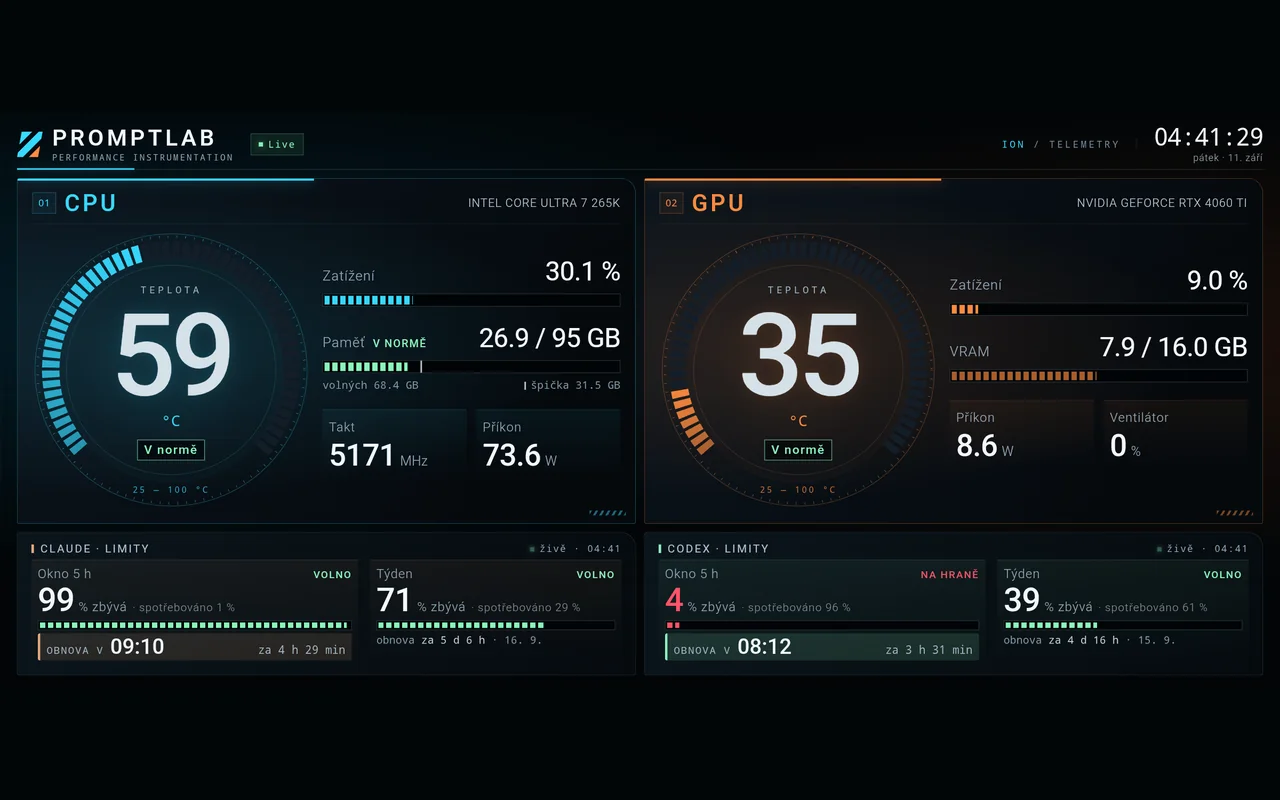Click the "OBNOVA V 09:10" reset row

click(194, 647)
